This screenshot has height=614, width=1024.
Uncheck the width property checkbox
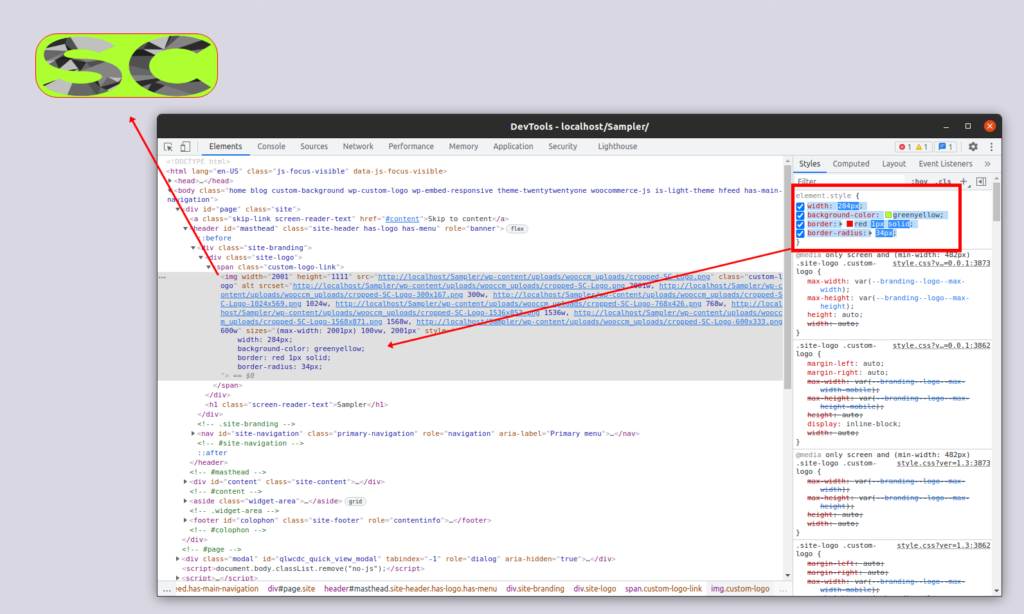click(800, 206)
